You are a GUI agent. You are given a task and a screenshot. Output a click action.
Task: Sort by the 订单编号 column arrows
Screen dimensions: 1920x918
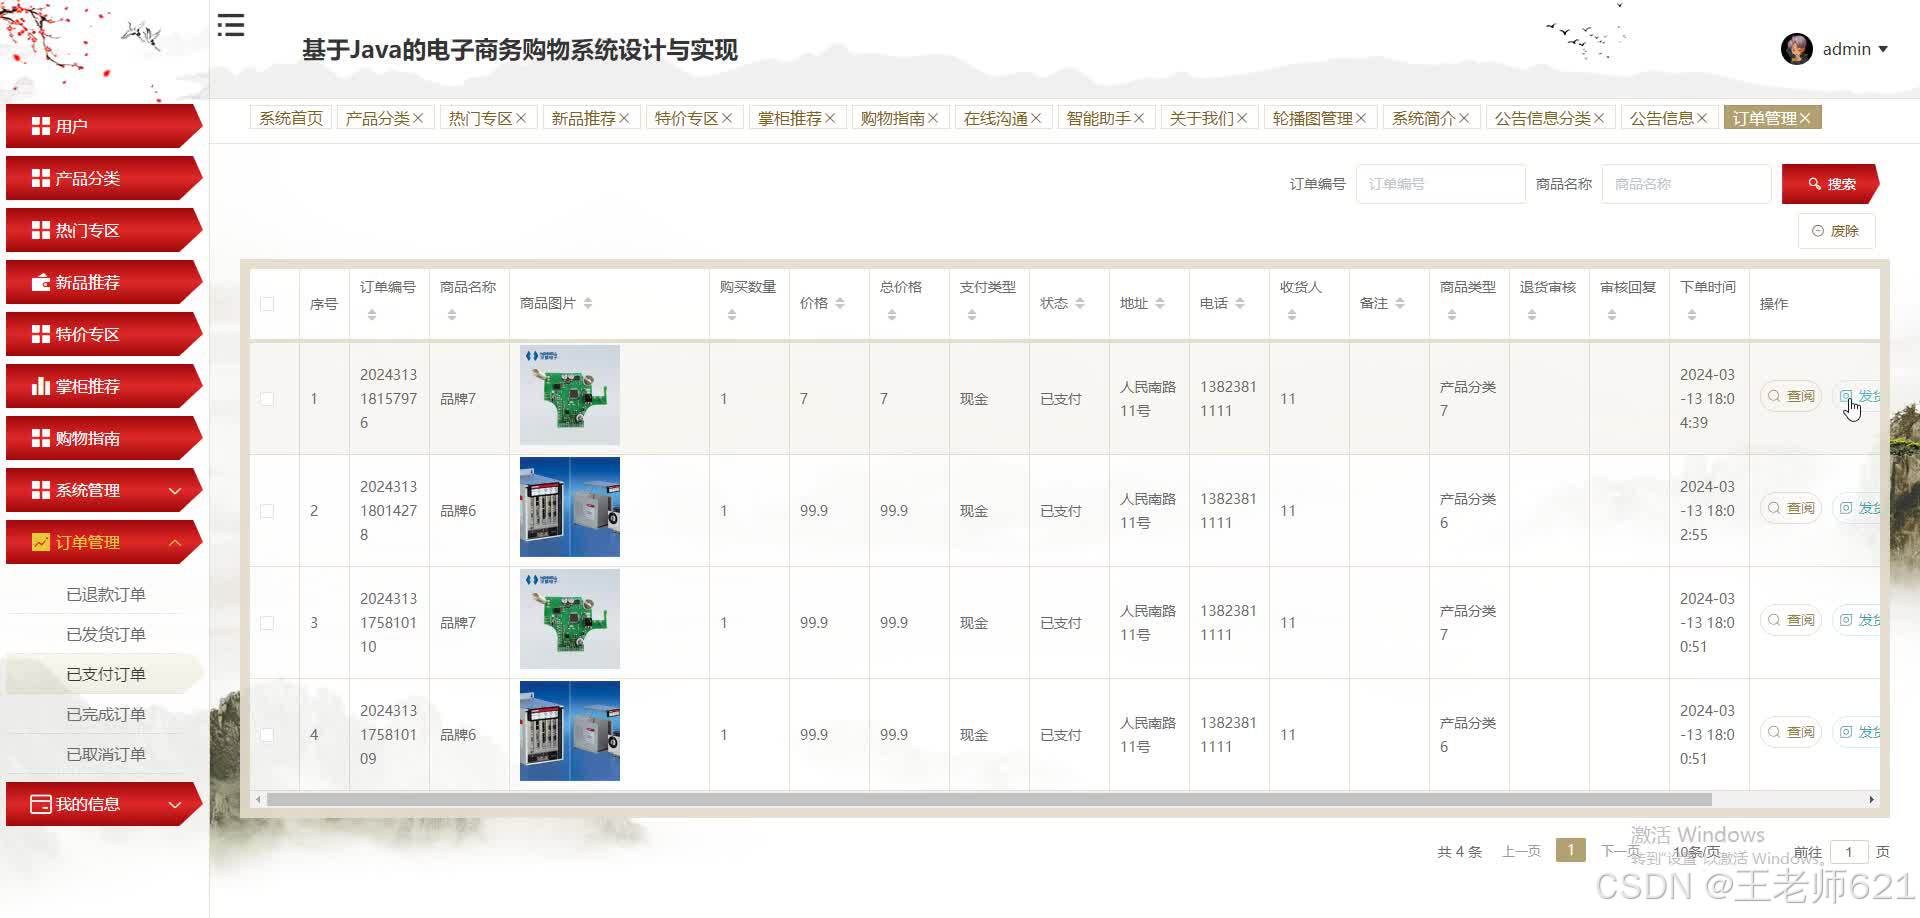pyautogui.click(x=372, y=315)
